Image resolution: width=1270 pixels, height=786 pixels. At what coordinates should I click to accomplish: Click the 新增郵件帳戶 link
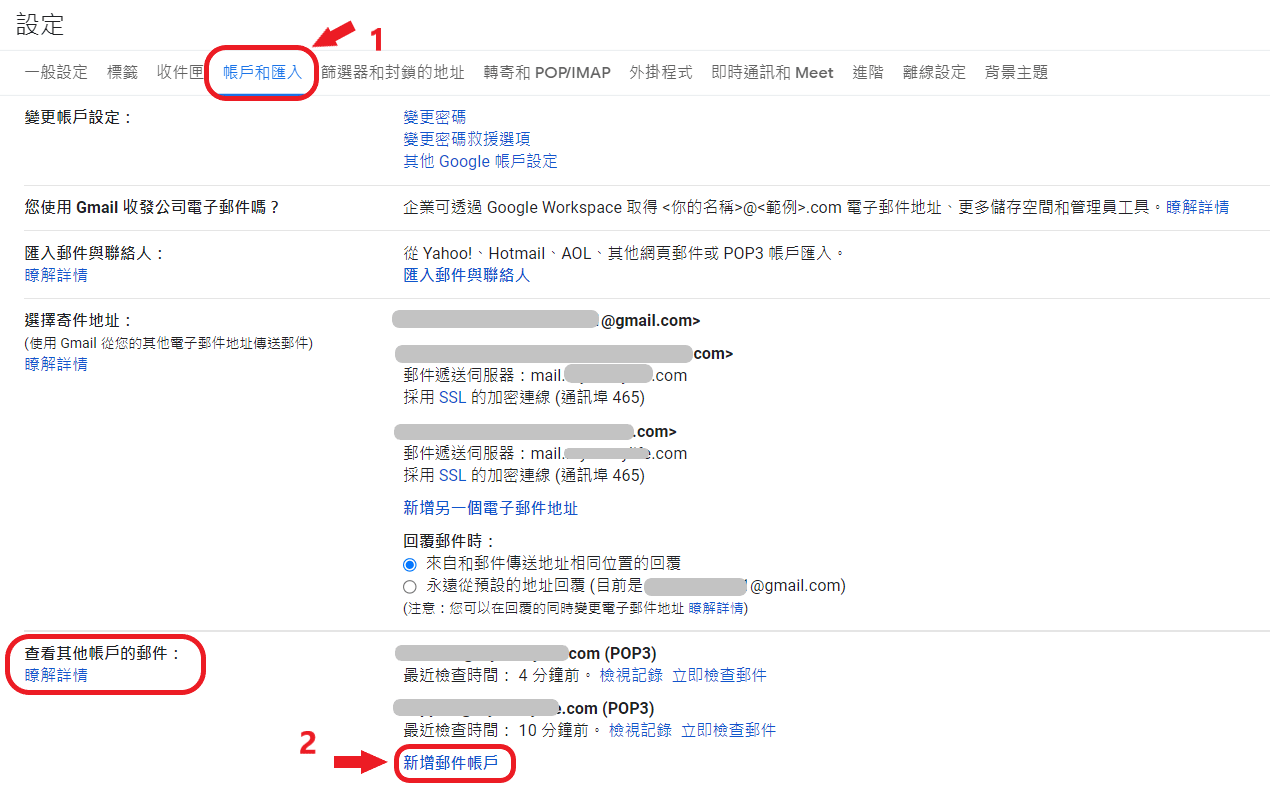pos(451,763)
